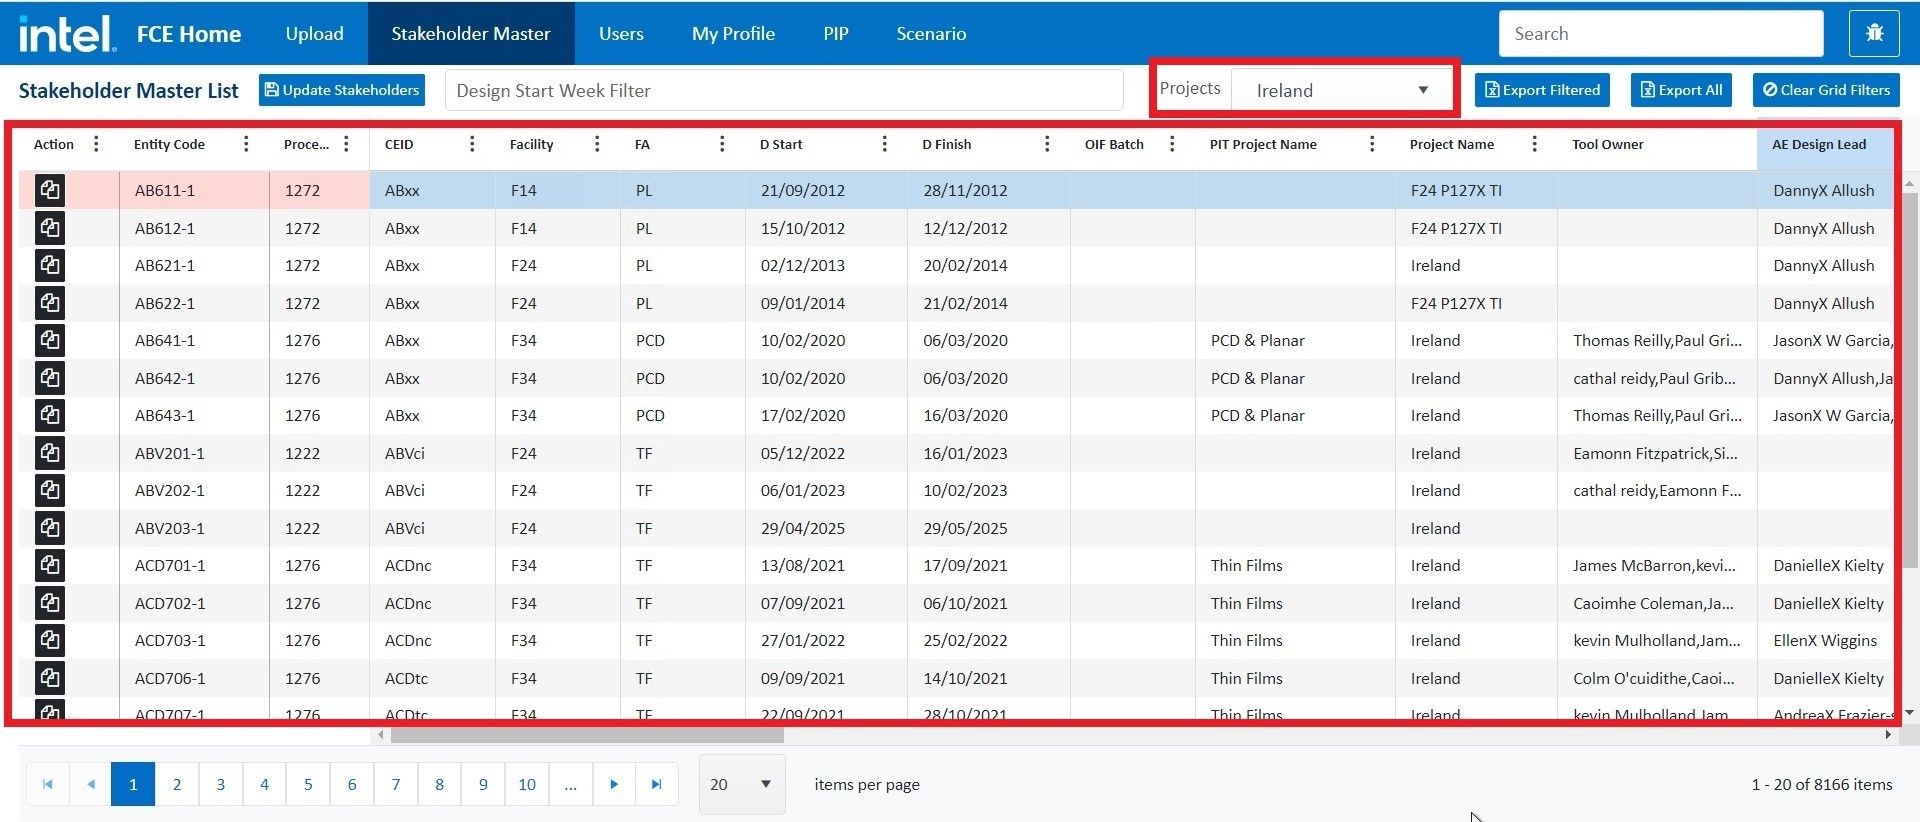The height and width of the screenshot is (822, 1920).
Task: Click the Export Filtered button
Action: pos(1542,90)
